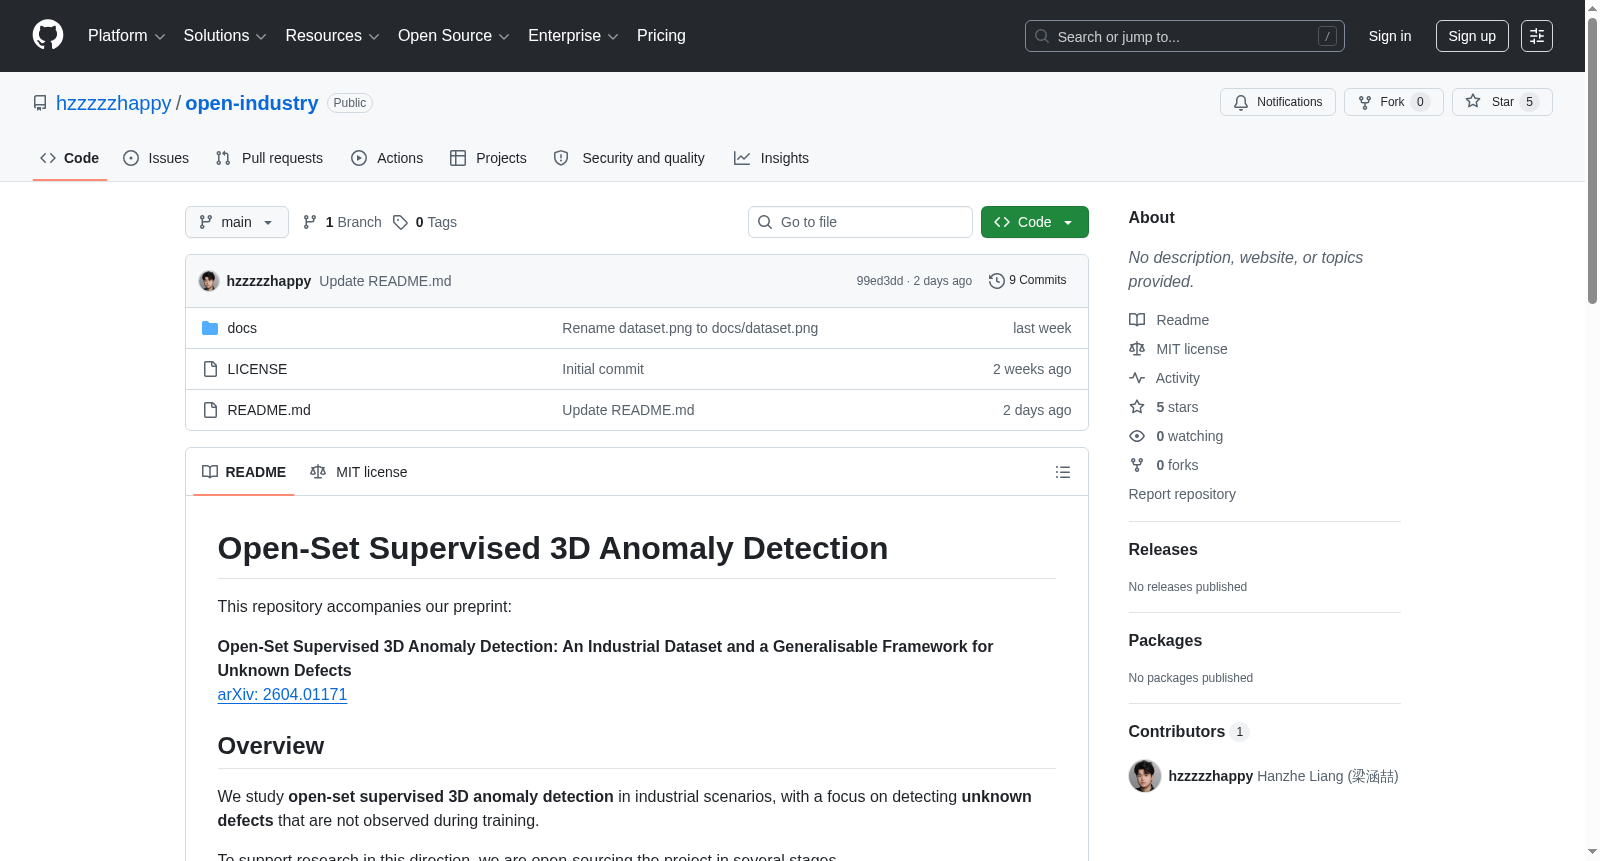
Task: Open the Releases heading link
Action: [1163, 550]
